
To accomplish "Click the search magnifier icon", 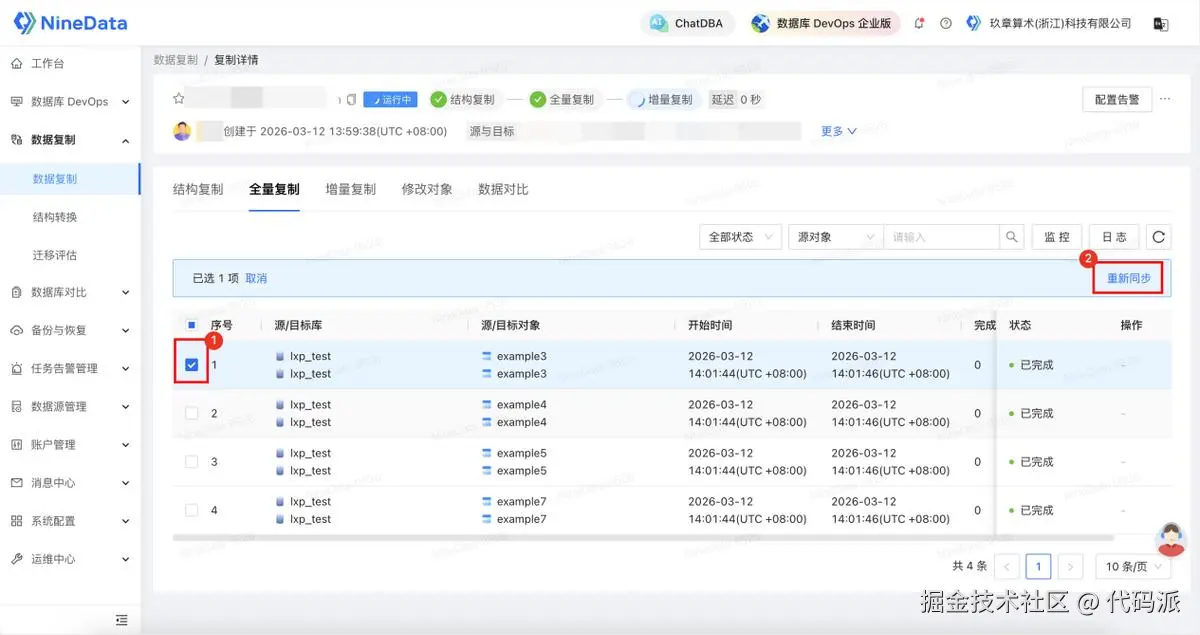I will pos(1012,237).
